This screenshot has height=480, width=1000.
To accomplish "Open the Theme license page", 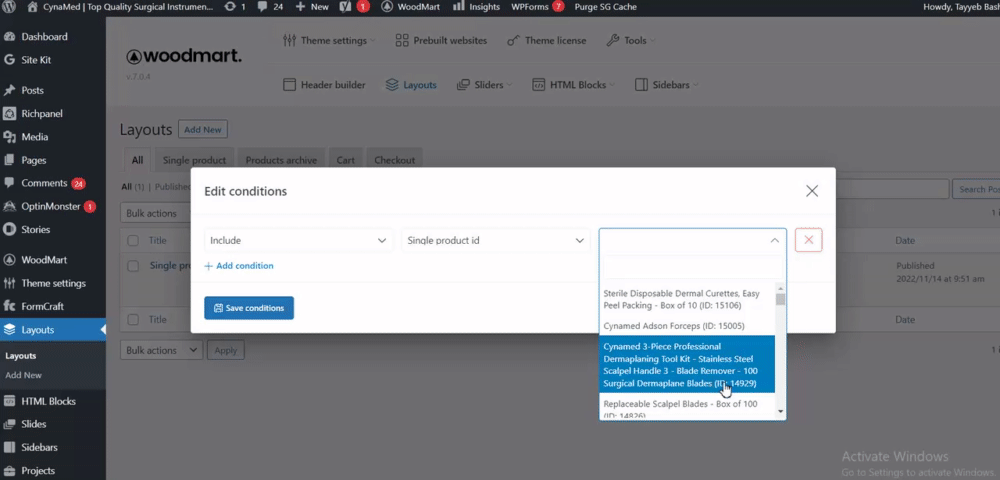I will [x=547, y=40].
